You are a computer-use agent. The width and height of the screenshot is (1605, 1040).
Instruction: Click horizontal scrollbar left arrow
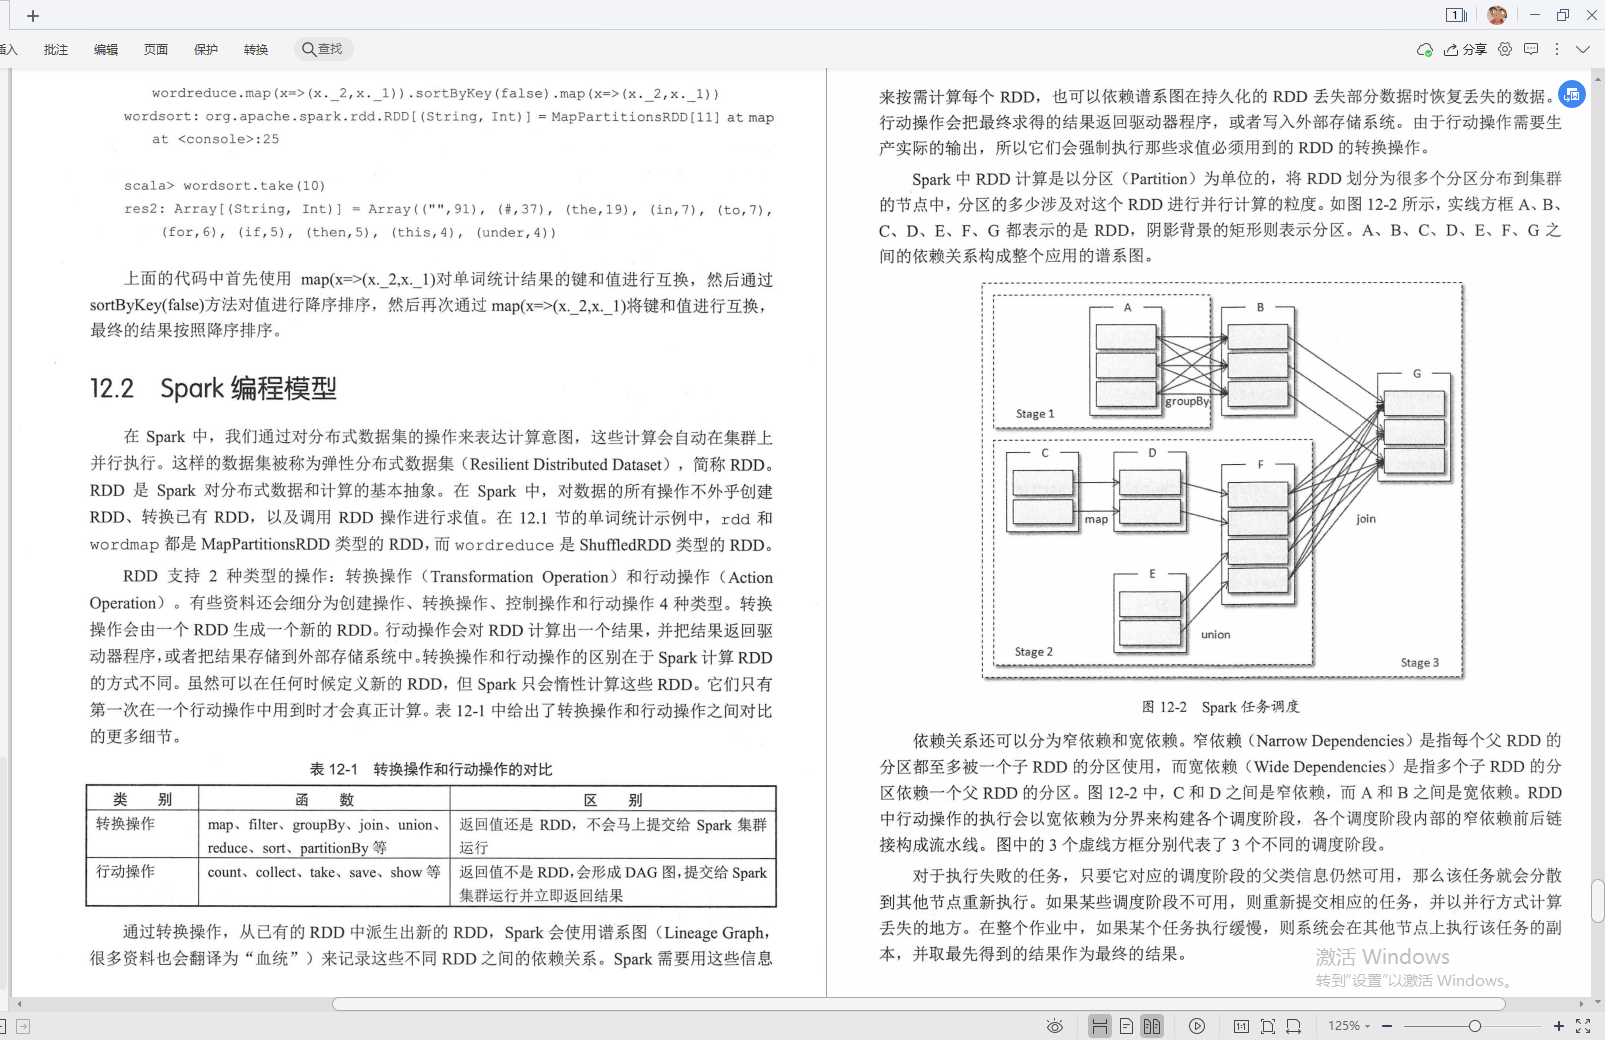(19, 1004)
